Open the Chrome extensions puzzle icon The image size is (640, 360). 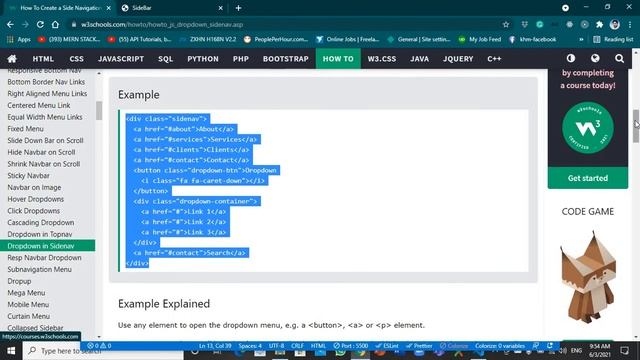coord(600,24)
